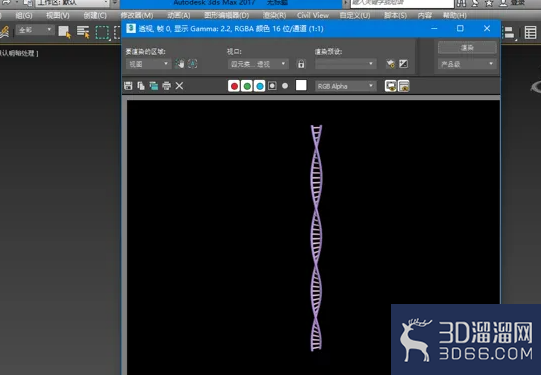
Task: Open the selection filter dropdown
Action: [x=35, y=30]
